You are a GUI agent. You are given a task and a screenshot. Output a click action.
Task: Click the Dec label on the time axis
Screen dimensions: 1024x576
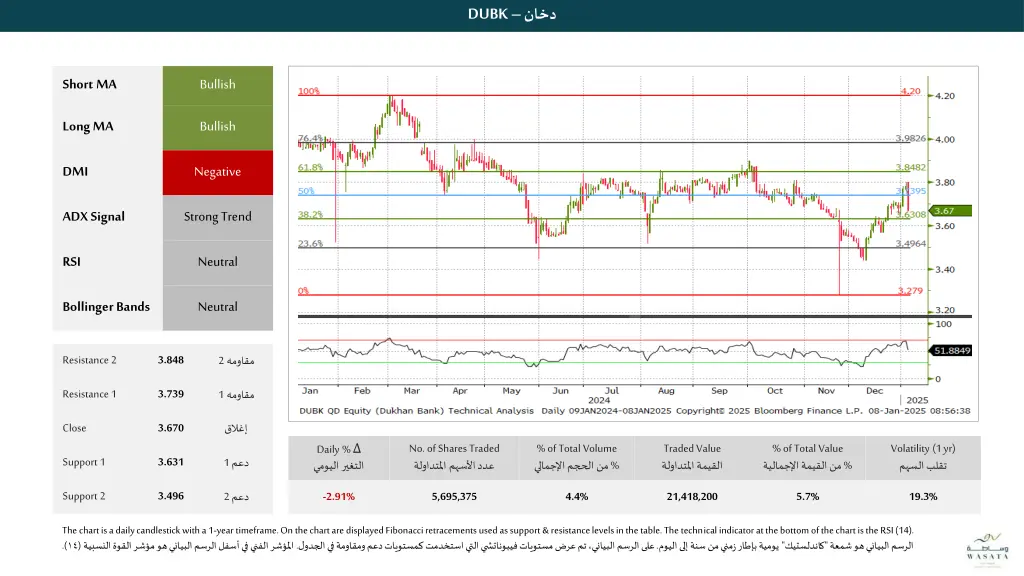pos(874,391)
